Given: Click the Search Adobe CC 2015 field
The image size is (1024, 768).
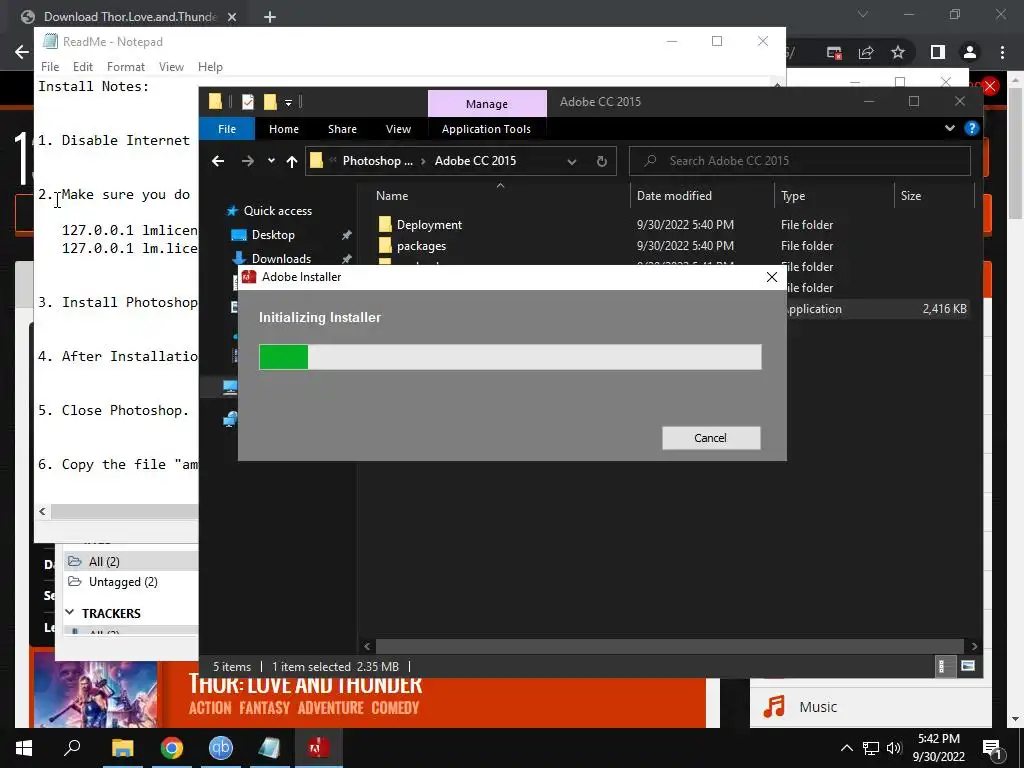Looking at the screenshot, I should click(799, 161).
